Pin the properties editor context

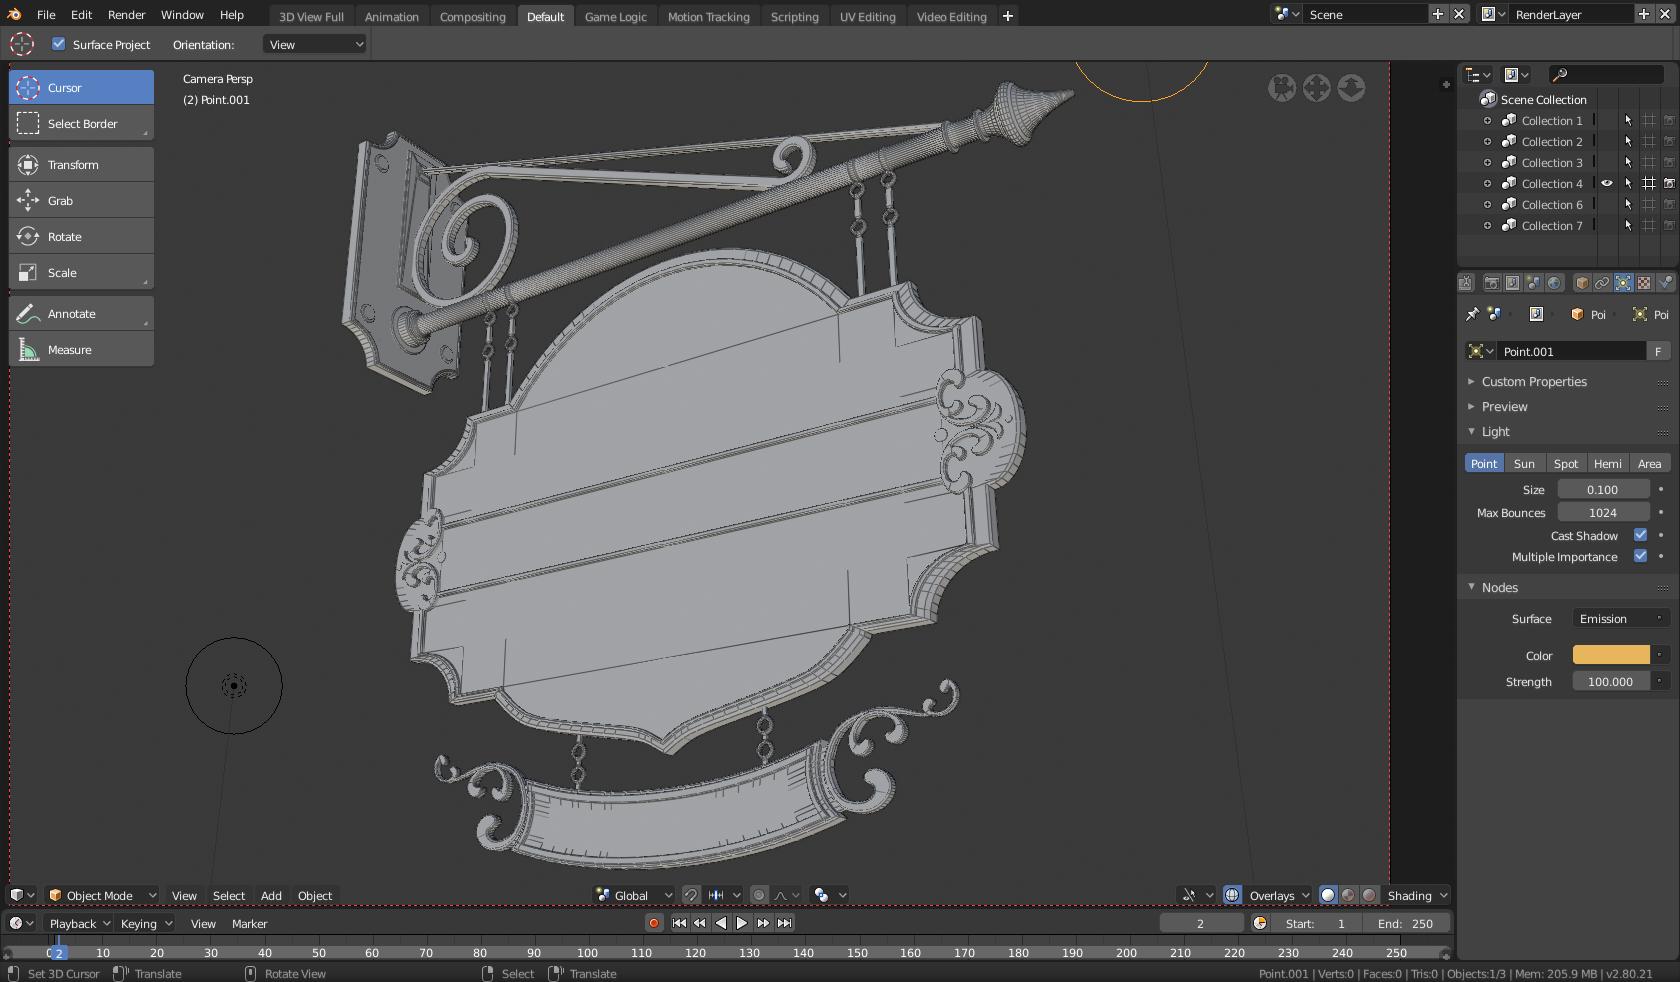1472,314
